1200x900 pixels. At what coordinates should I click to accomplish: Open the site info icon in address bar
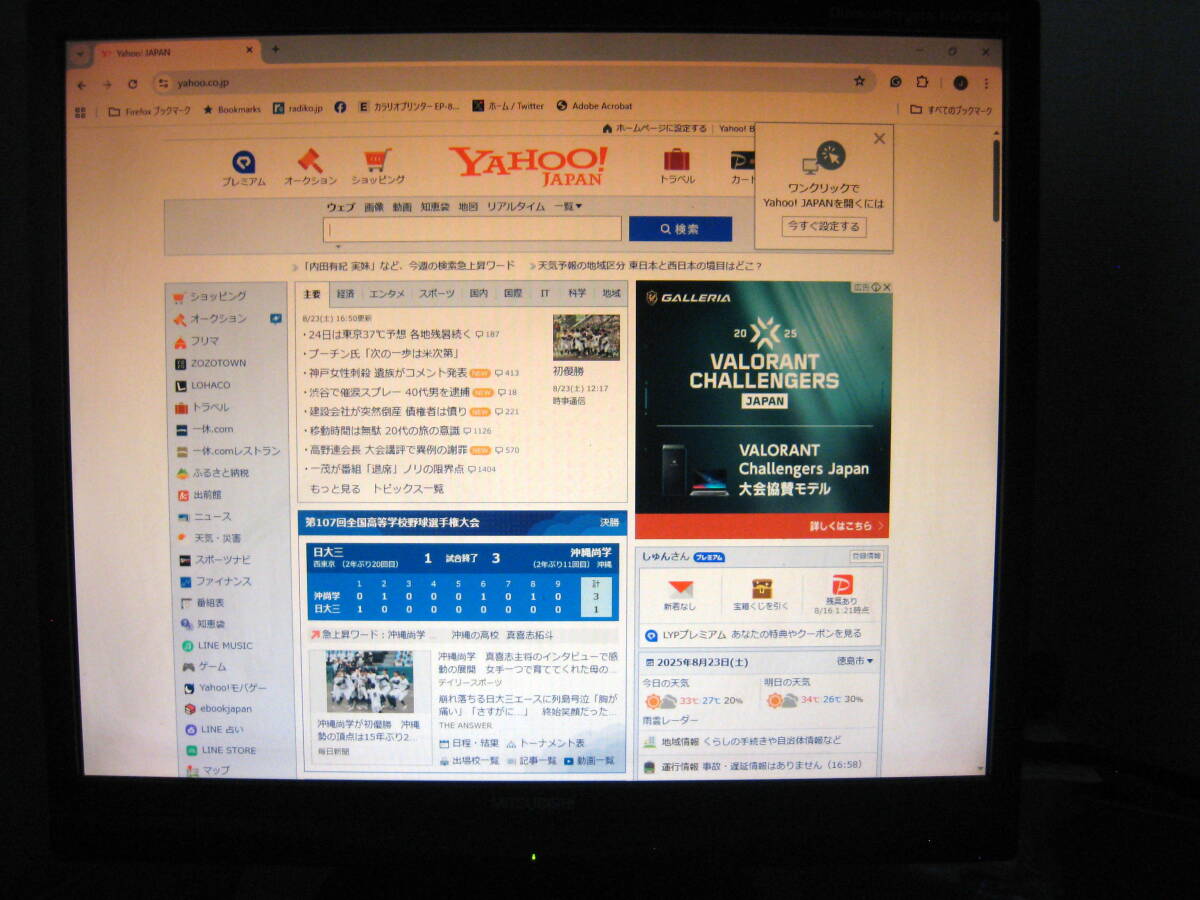165,85
